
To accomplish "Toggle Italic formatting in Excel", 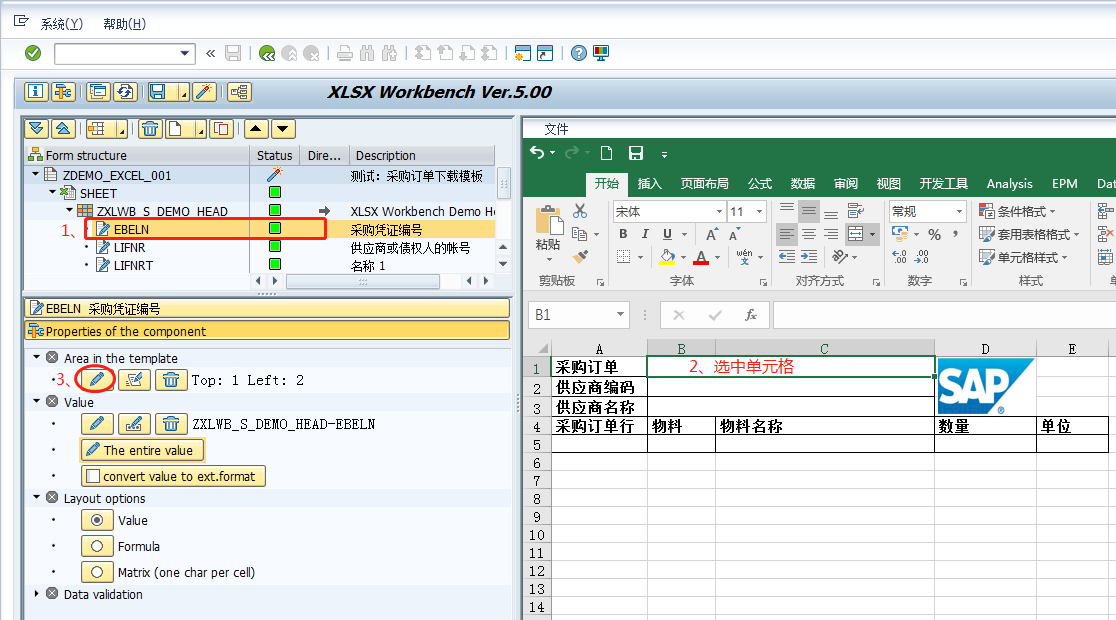I will coord(645,234).
